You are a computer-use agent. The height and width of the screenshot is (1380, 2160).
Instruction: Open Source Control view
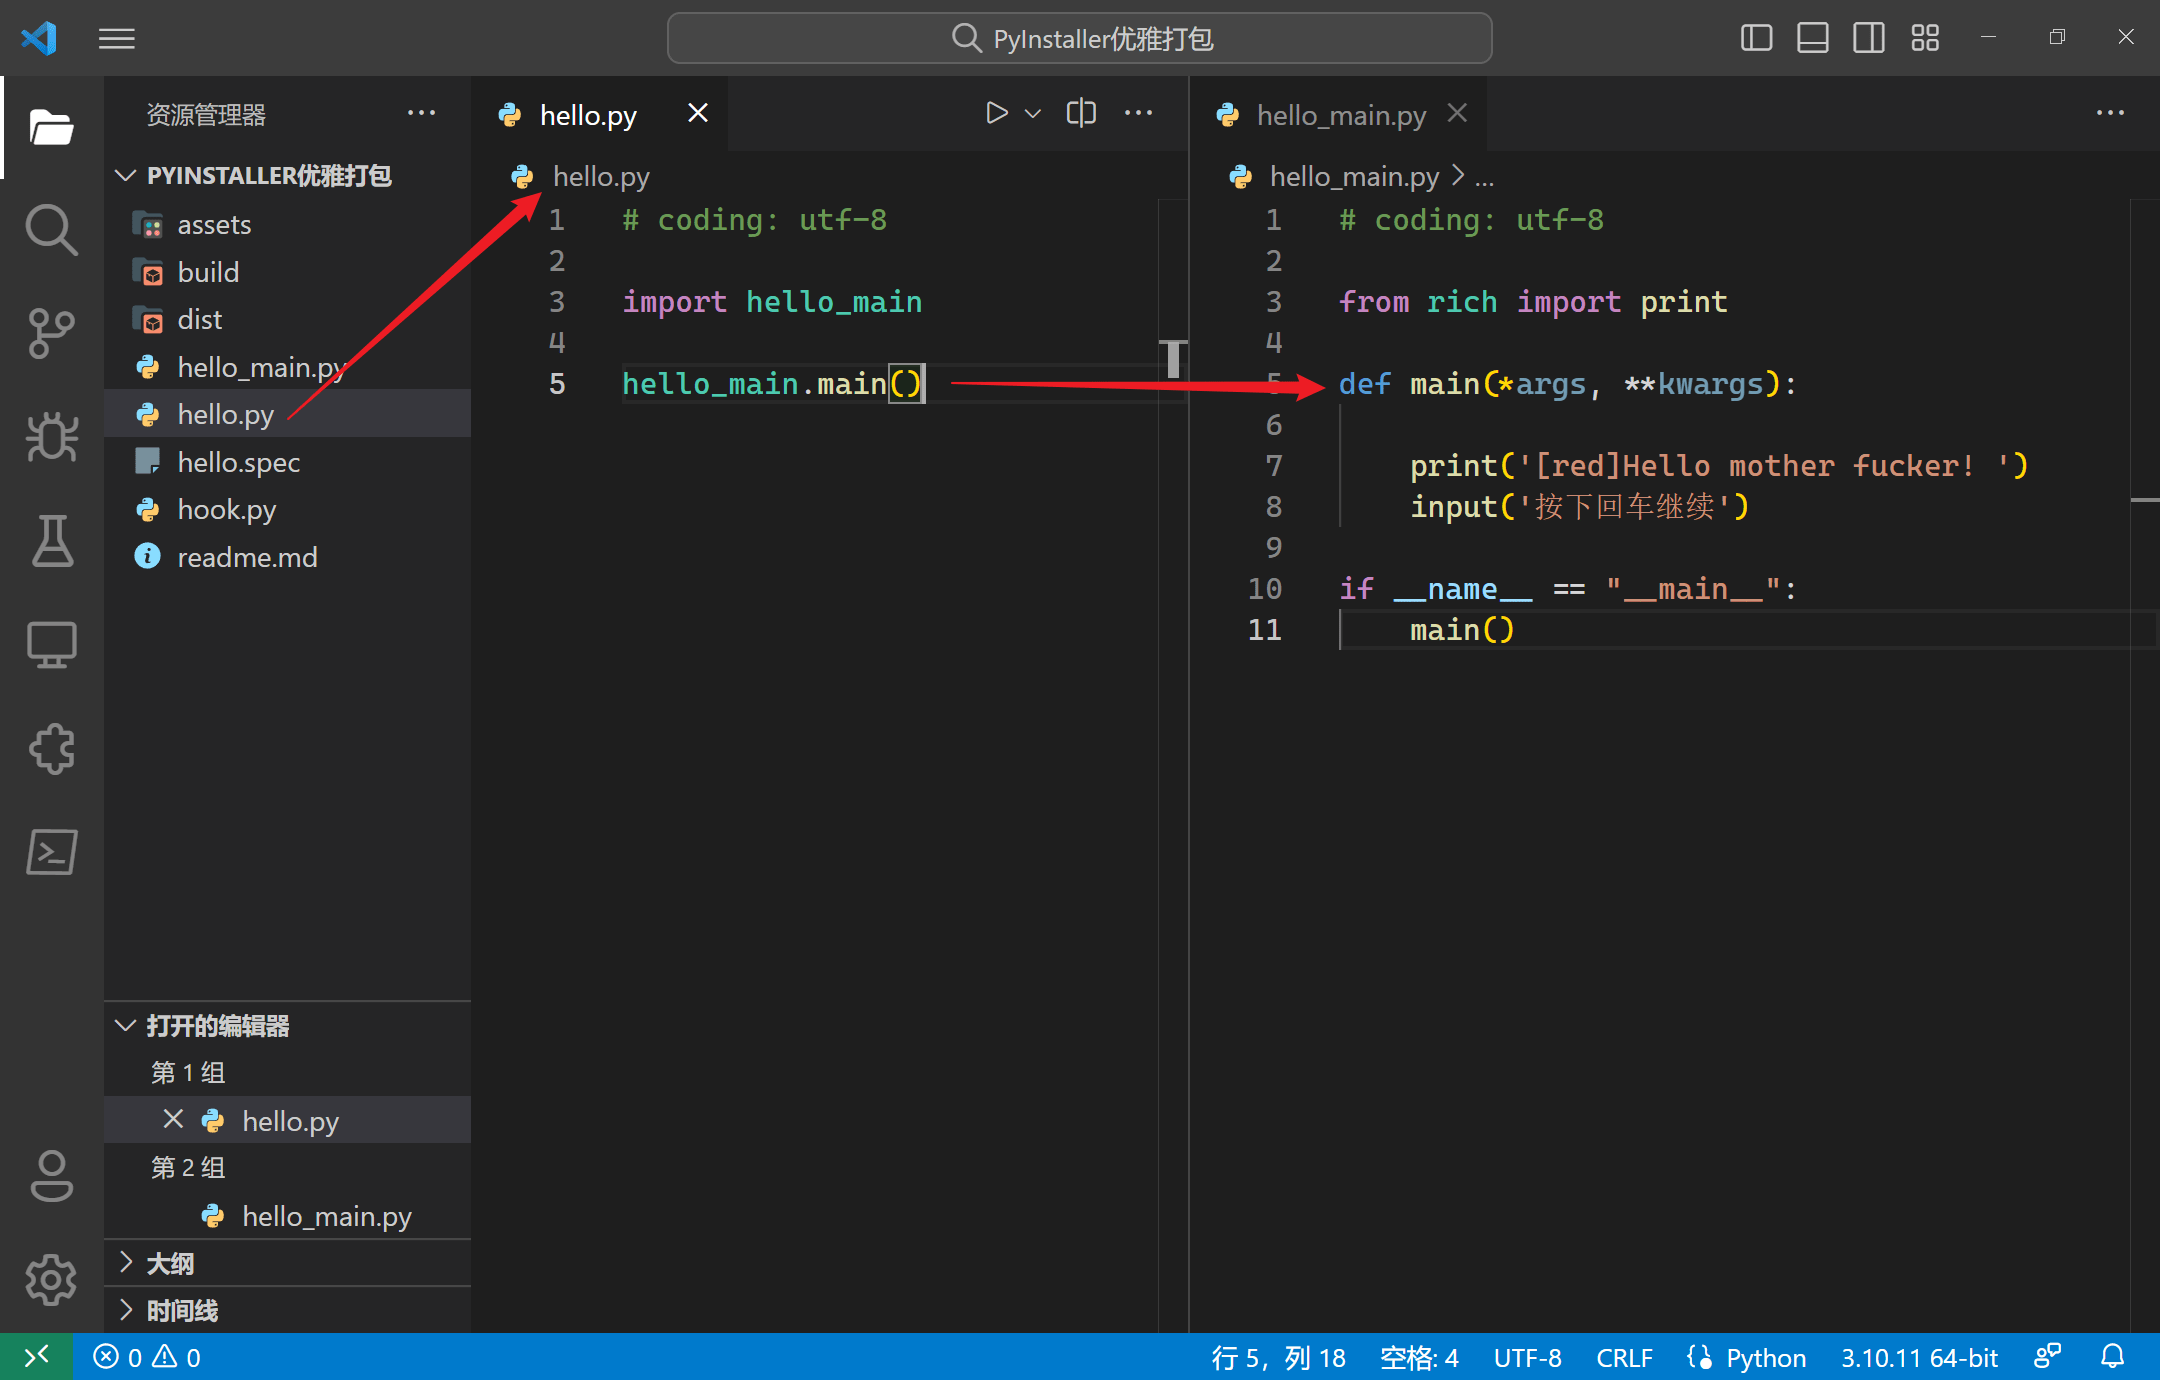tap(51, 333)
